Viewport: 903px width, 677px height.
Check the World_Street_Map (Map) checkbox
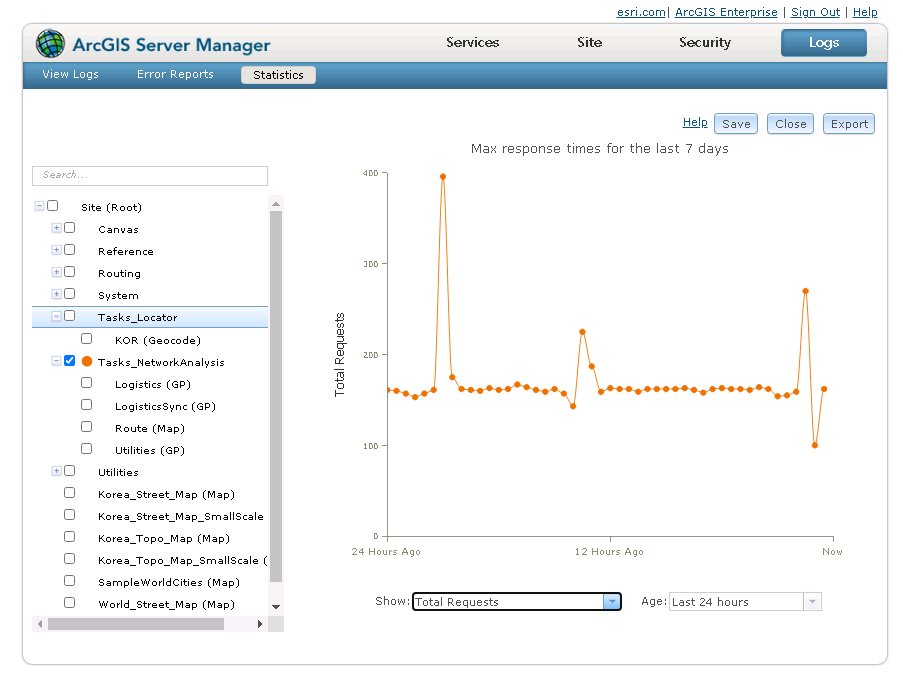[70, 603]
